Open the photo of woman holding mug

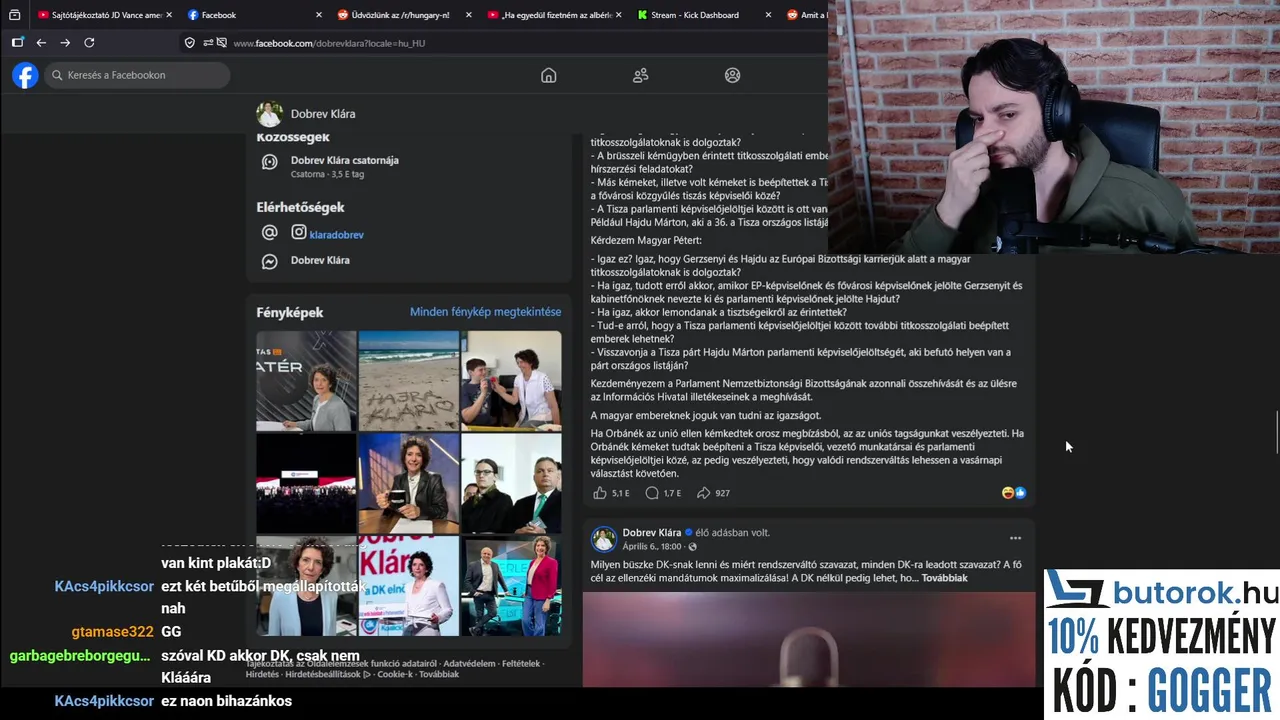409,483
